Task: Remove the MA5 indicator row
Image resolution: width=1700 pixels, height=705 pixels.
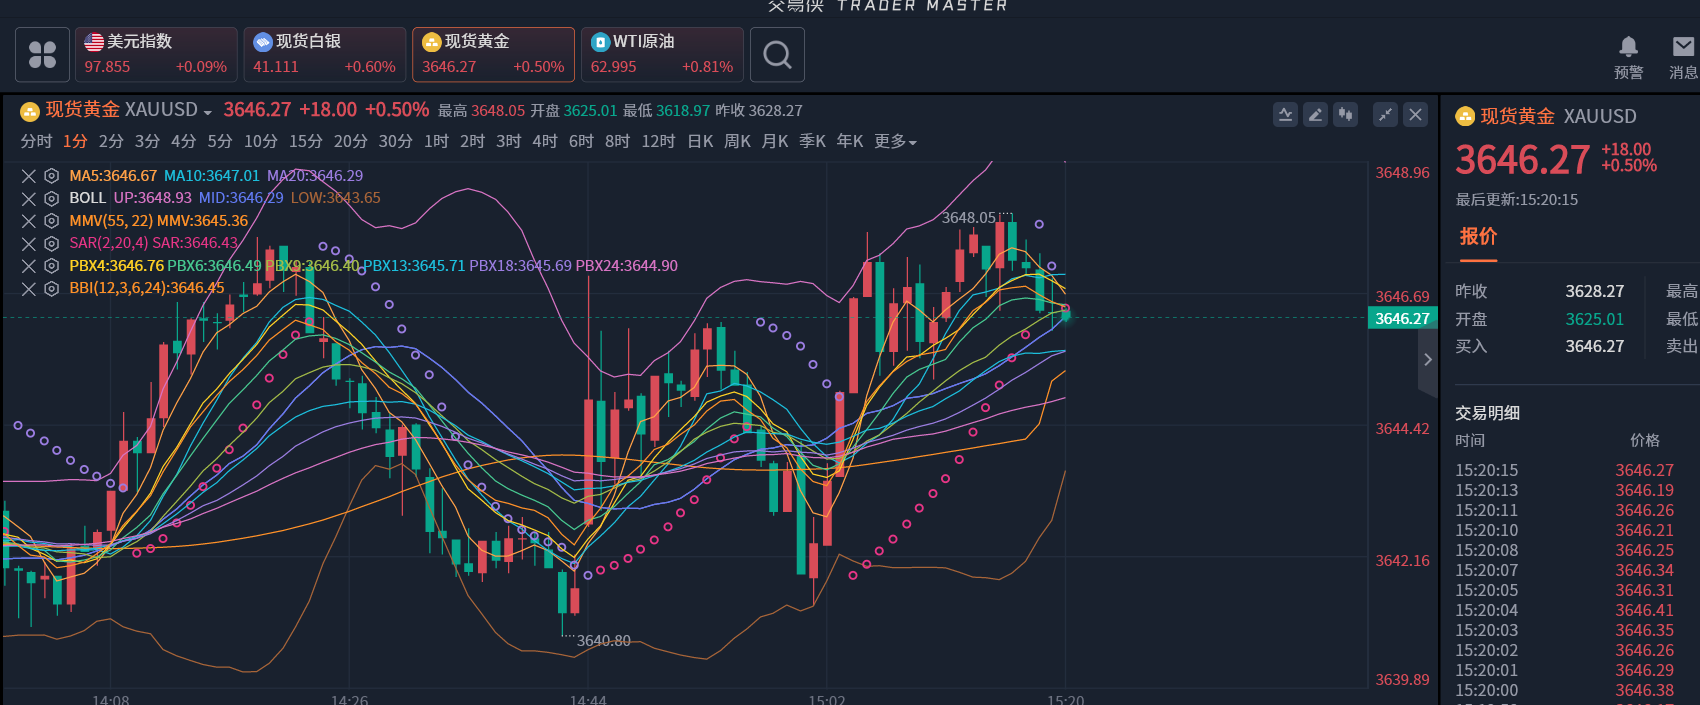Action: [x=29, y=176]
